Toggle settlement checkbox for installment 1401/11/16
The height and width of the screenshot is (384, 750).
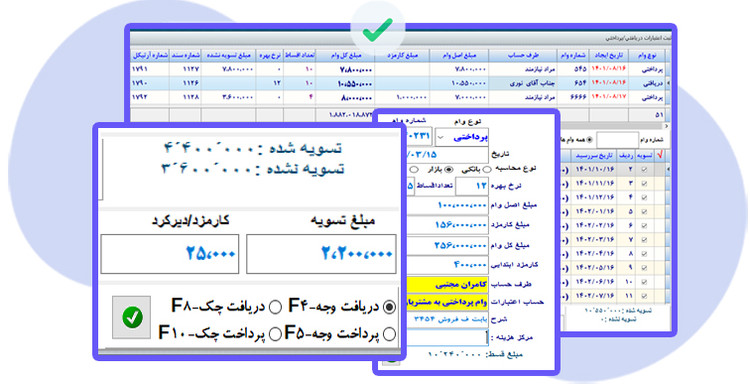click(x=644, y=183)
